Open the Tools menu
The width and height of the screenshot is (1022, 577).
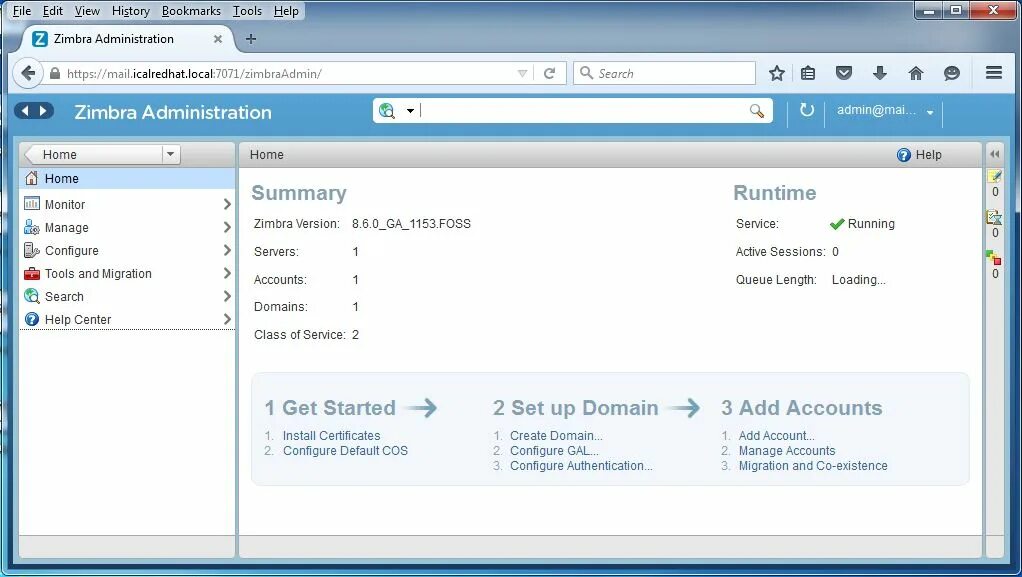point(247,10)
